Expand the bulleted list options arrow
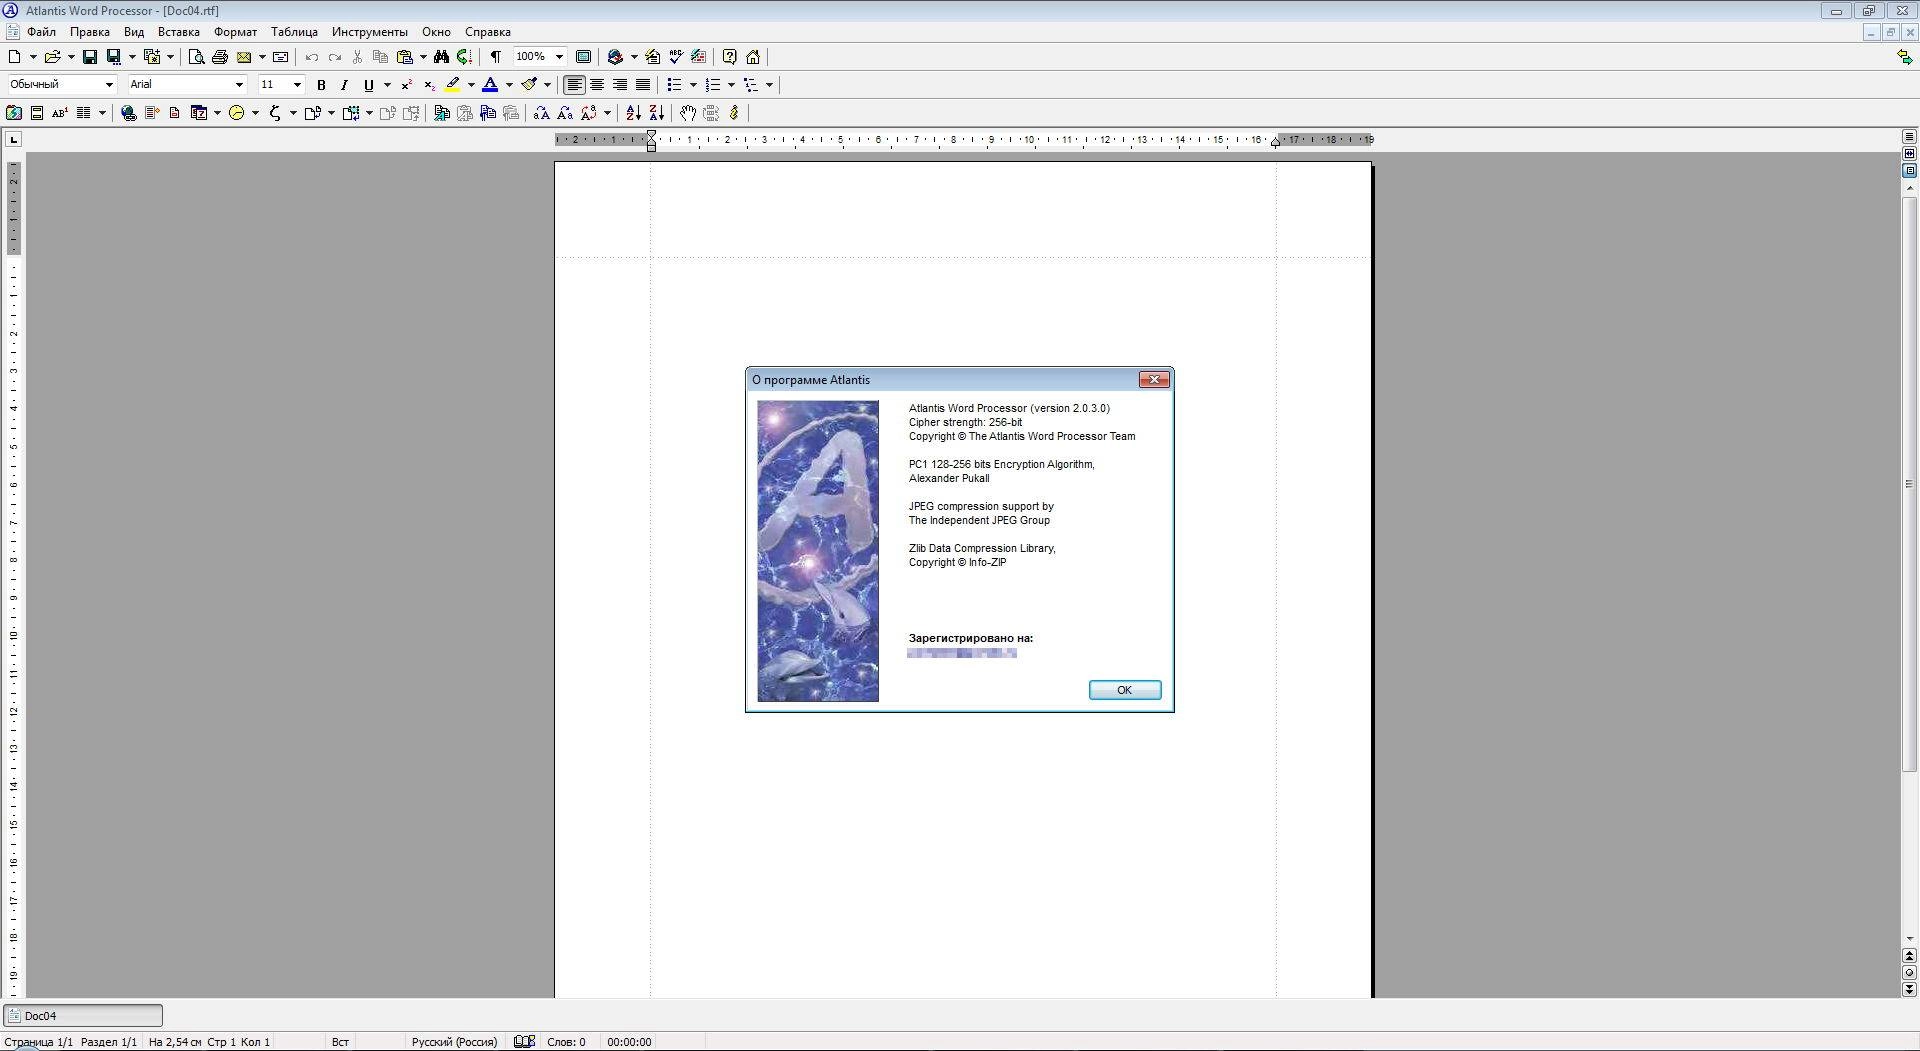This screenshot has height=1051, width=1920. tap(693, 85)
